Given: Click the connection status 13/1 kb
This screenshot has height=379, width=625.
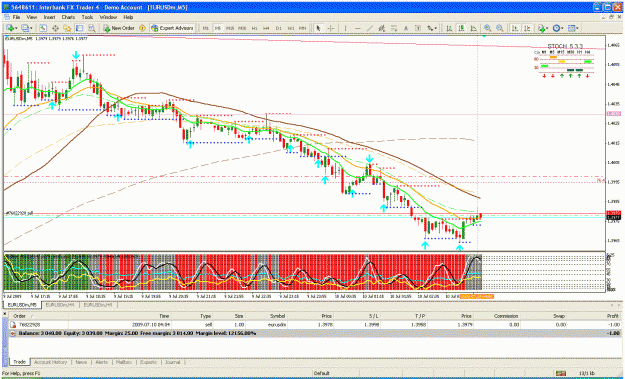Looking at the screenshot, I should tap(587, 373).
